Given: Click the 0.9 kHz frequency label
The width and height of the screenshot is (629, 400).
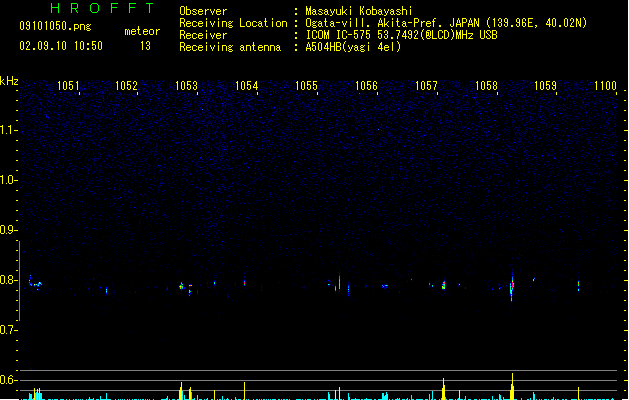Looking at the screenshot, I should 8,230.
